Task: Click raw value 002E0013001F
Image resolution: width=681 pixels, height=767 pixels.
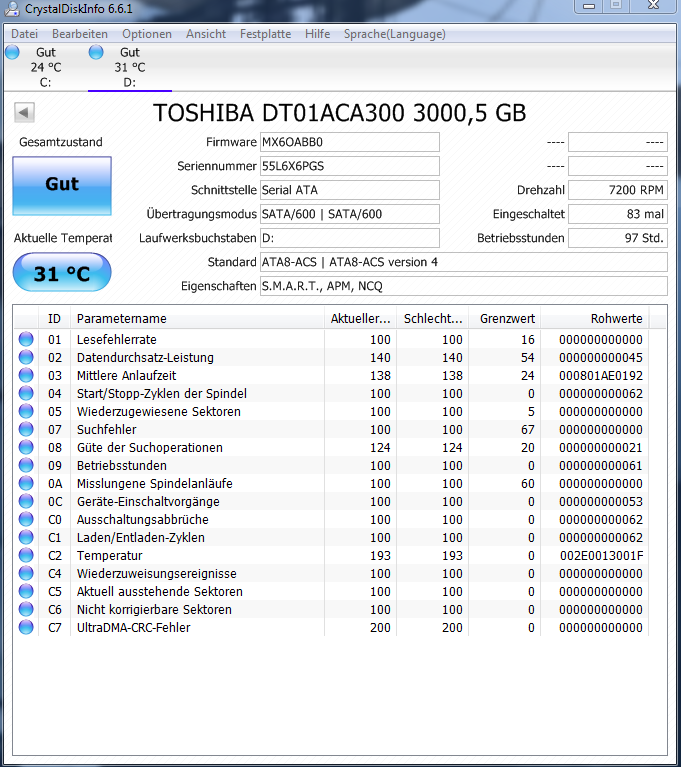Action: pos(601,556)
